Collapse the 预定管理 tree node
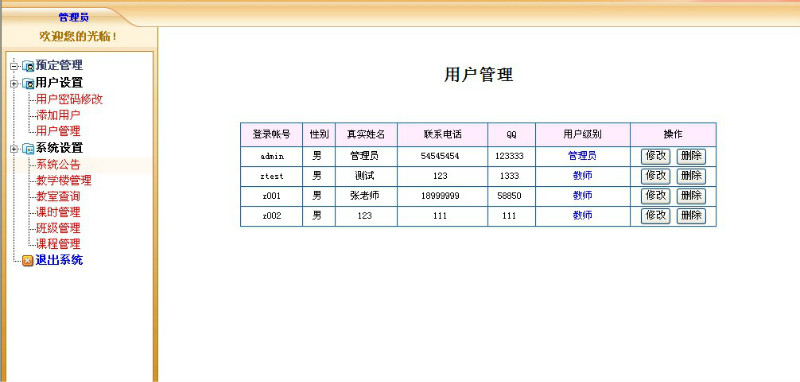The height and width of the screenshot is (382, 800). (14, 66)
